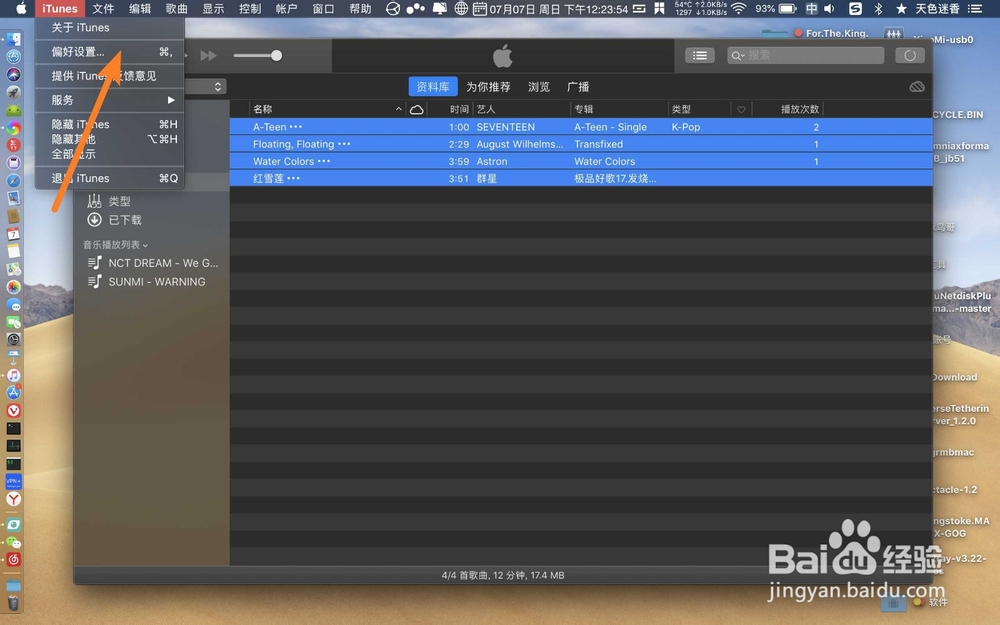Click the album cell Transfixed
1000x625 pixels.
(598, 144)
